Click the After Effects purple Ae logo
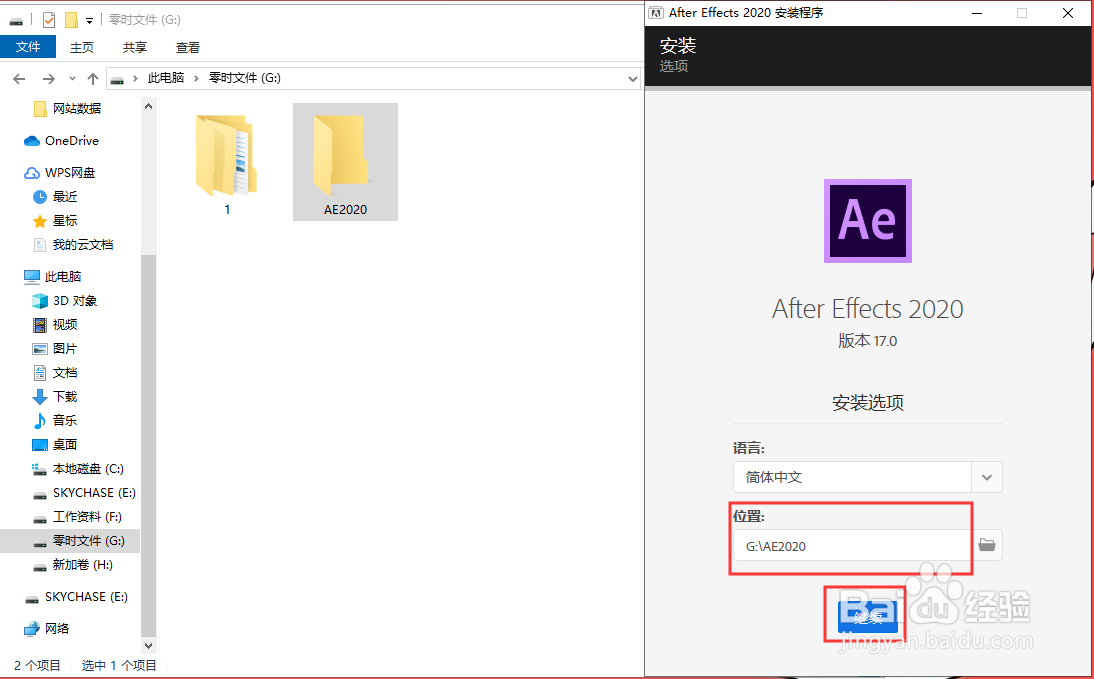 (866, 221)
